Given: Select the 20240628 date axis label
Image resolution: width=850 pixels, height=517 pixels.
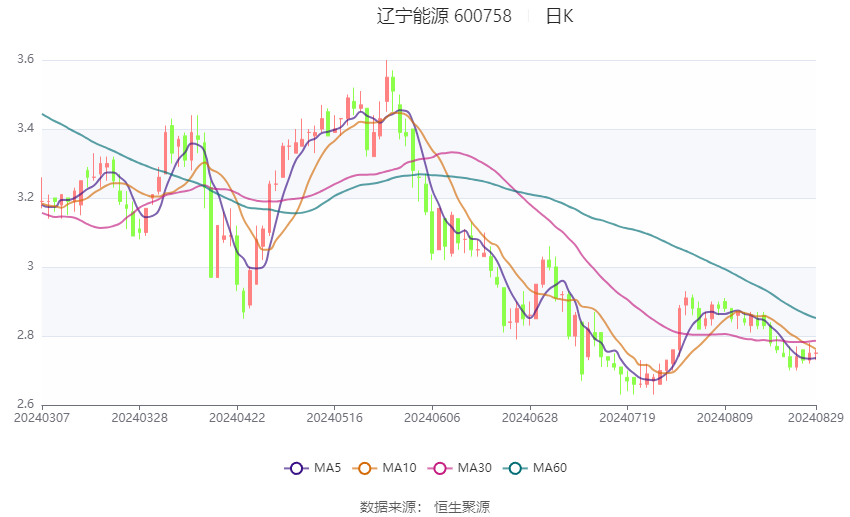Looking at the screenshot, I should 530,418.
